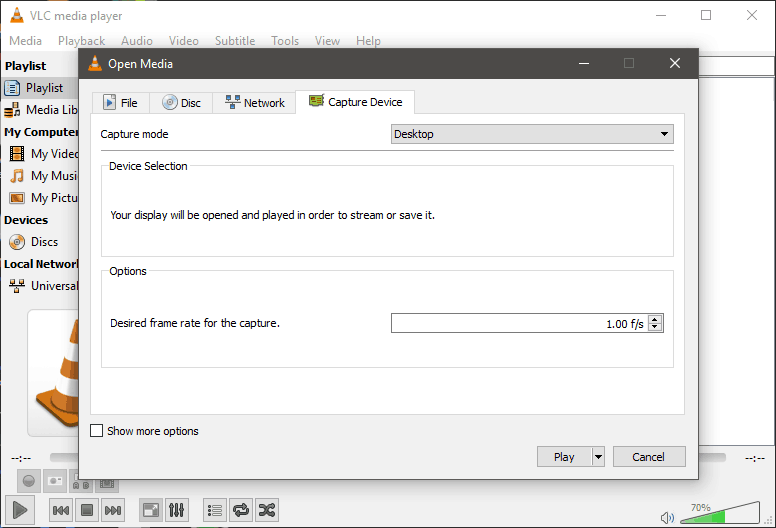Open the Playback menu
Image resolution: width=776 pixels, height=528 pixels.
82,41
